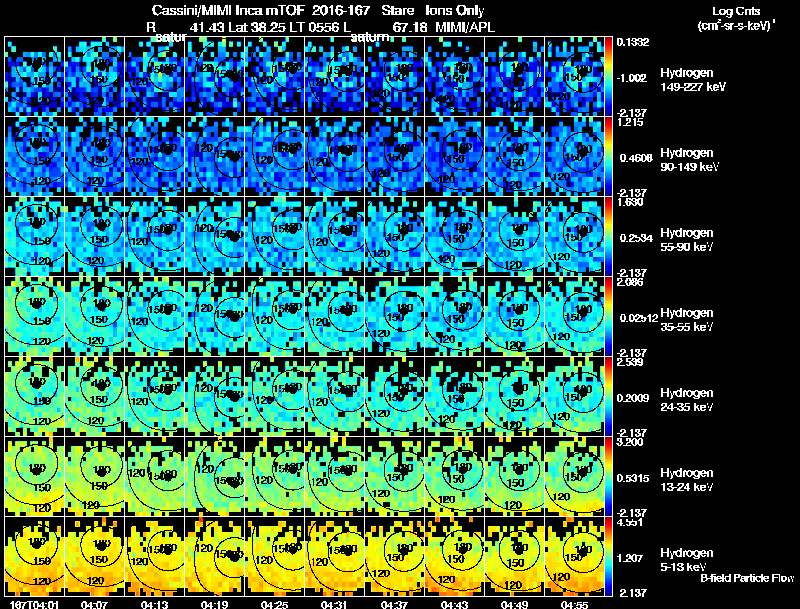Viewport: 800px width, 609px height.
Task: Open the 149-227 keV panel at 167T04:01
Action: tap(35, 77)
